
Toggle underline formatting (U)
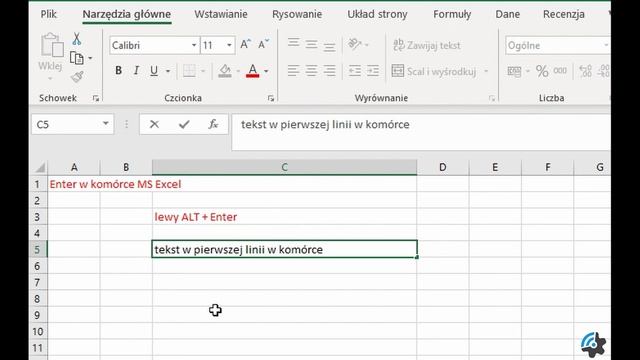(x=154, y=71)
